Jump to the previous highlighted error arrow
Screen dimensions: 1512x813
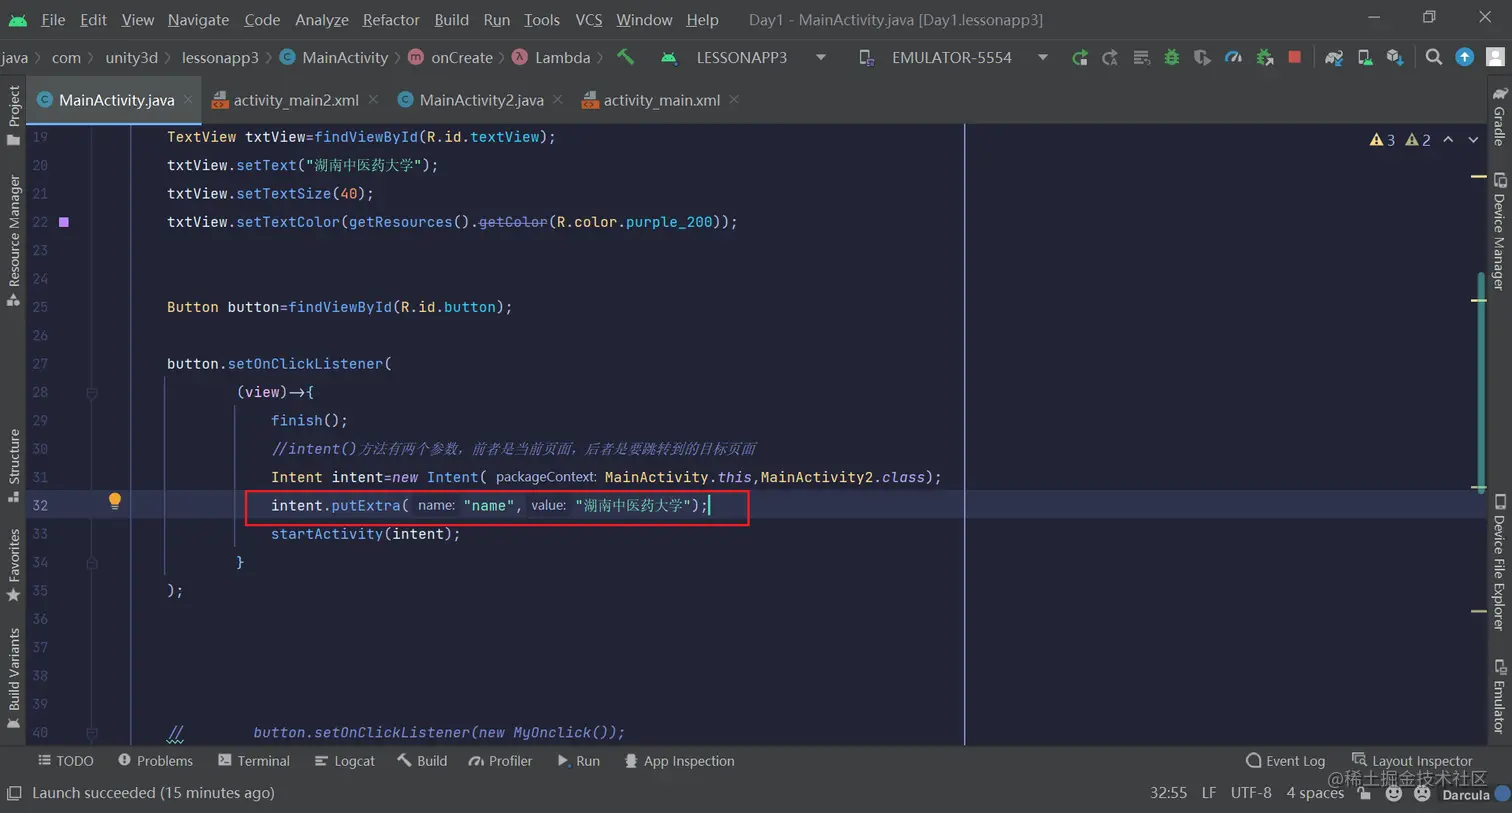1448,140
